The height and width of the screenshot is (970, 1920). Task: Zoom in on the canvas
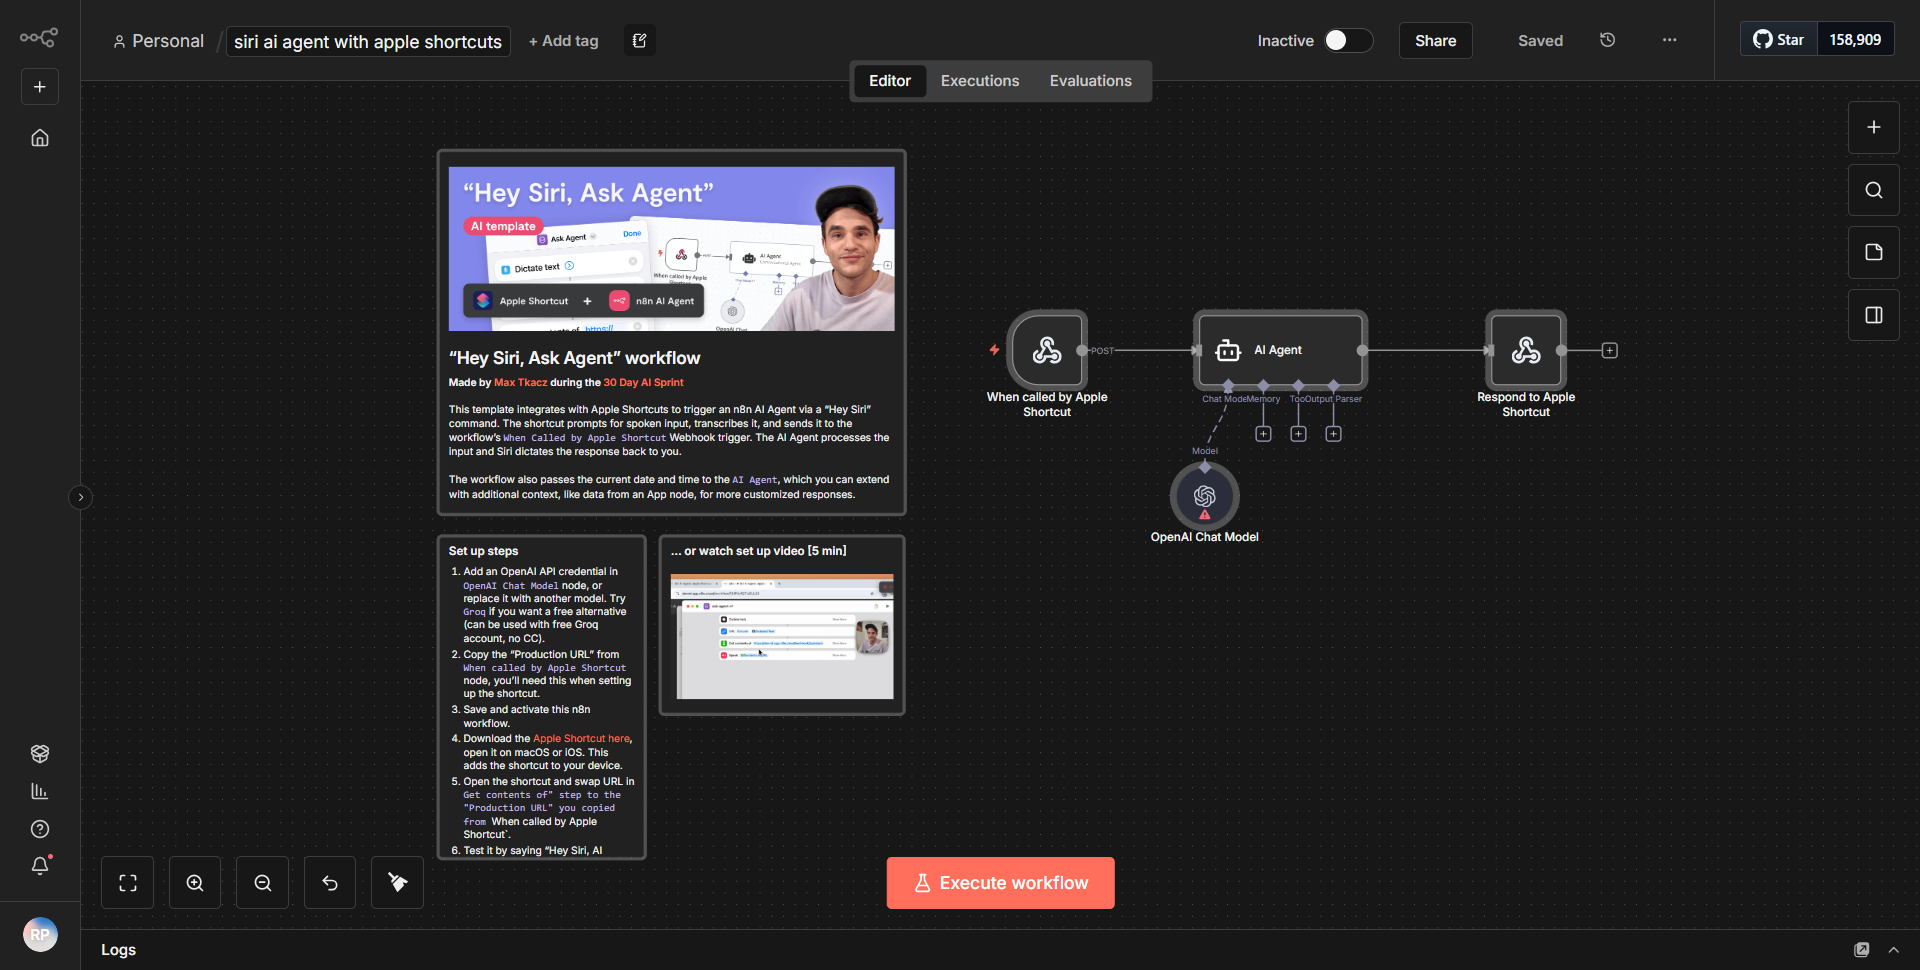pos(195,883)
